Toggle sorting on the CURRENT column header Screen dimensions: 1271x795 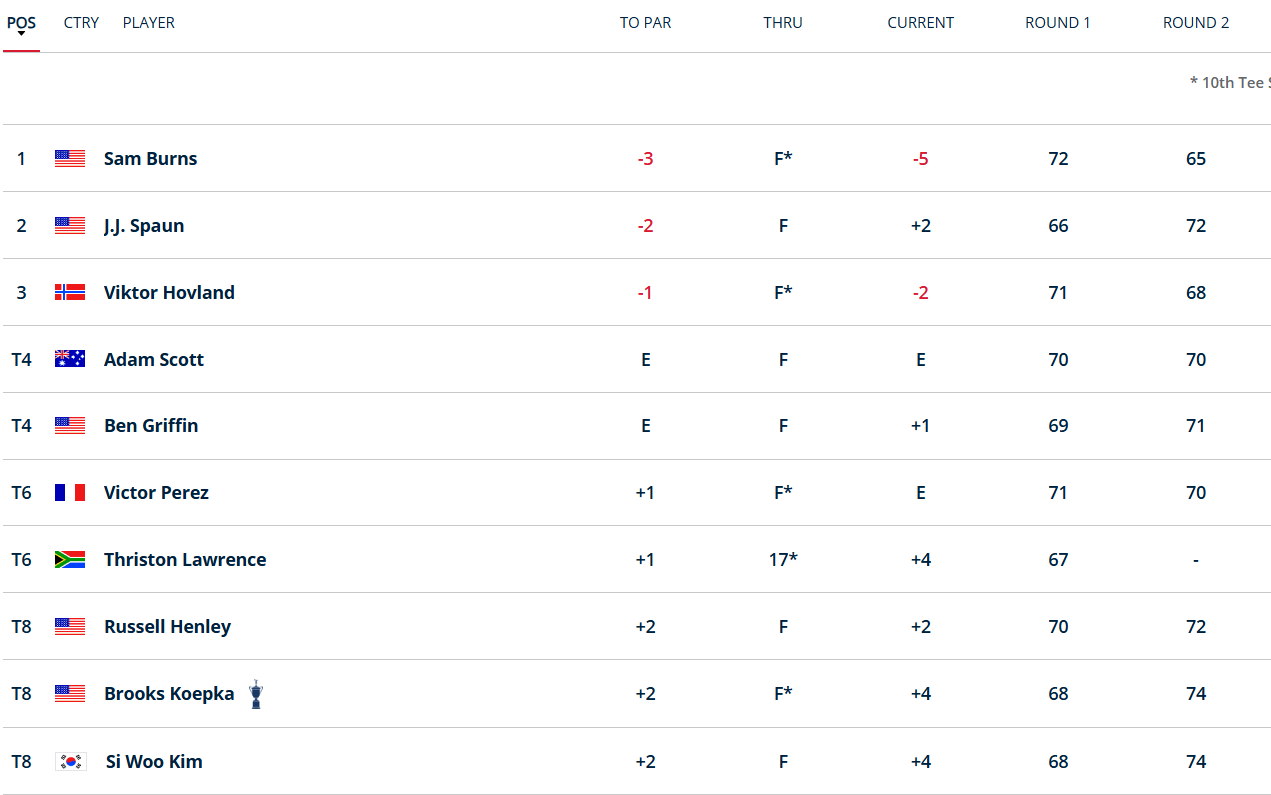920,22
